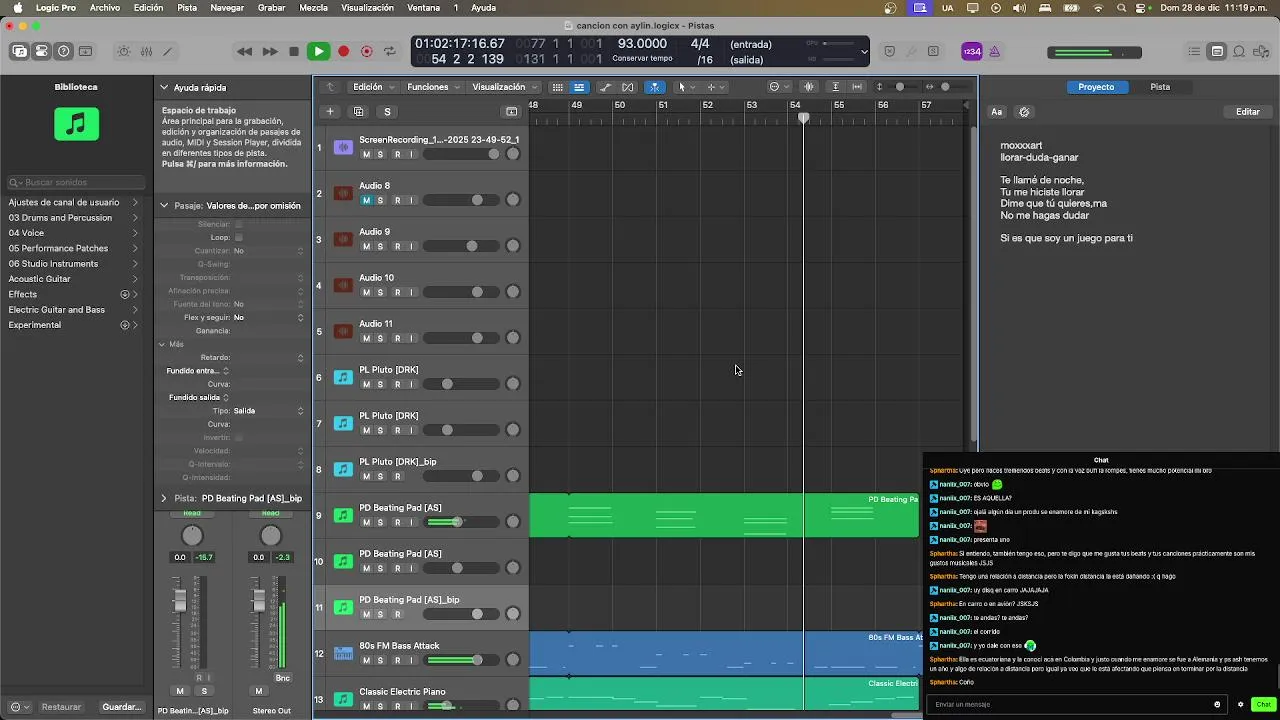Viewport: 1280px width, 720px height.
Task: Toggle input monitoring on Audio 11
Action: pos(411,338)
